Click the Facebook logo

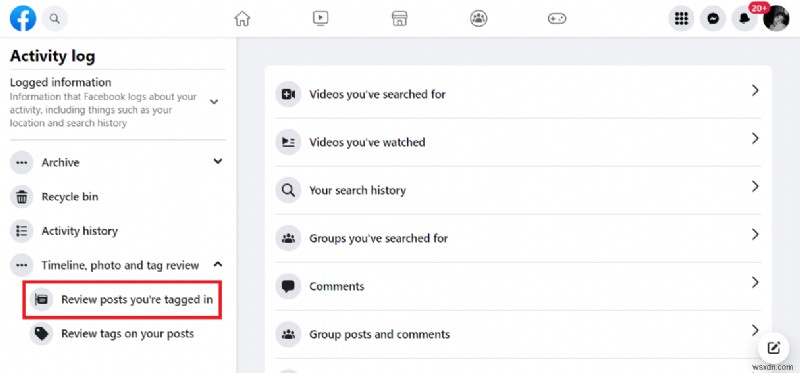pos(23,19)
